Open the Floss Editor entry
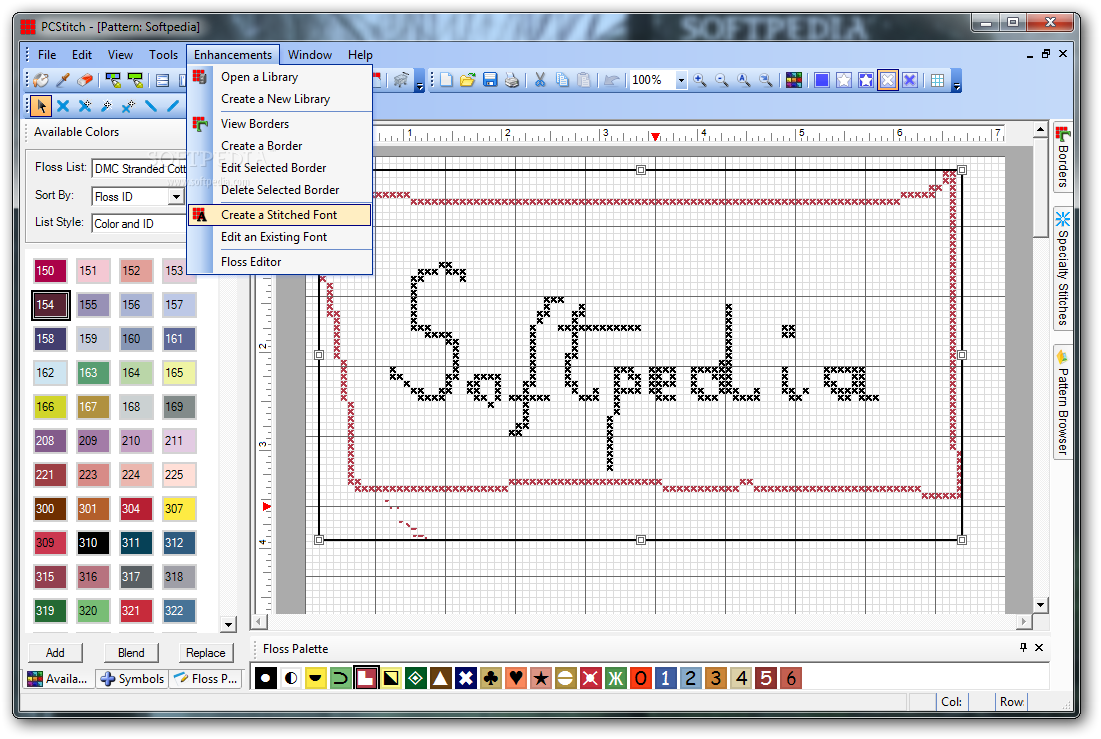 click(x=280, y=261)
